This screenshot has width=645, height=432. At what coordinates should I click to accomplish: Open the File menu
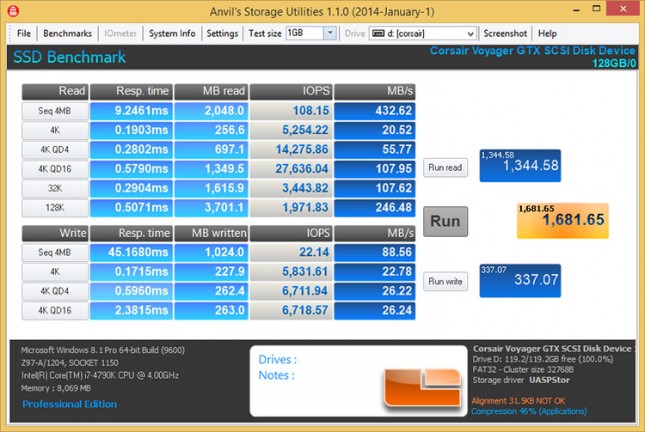24,33
